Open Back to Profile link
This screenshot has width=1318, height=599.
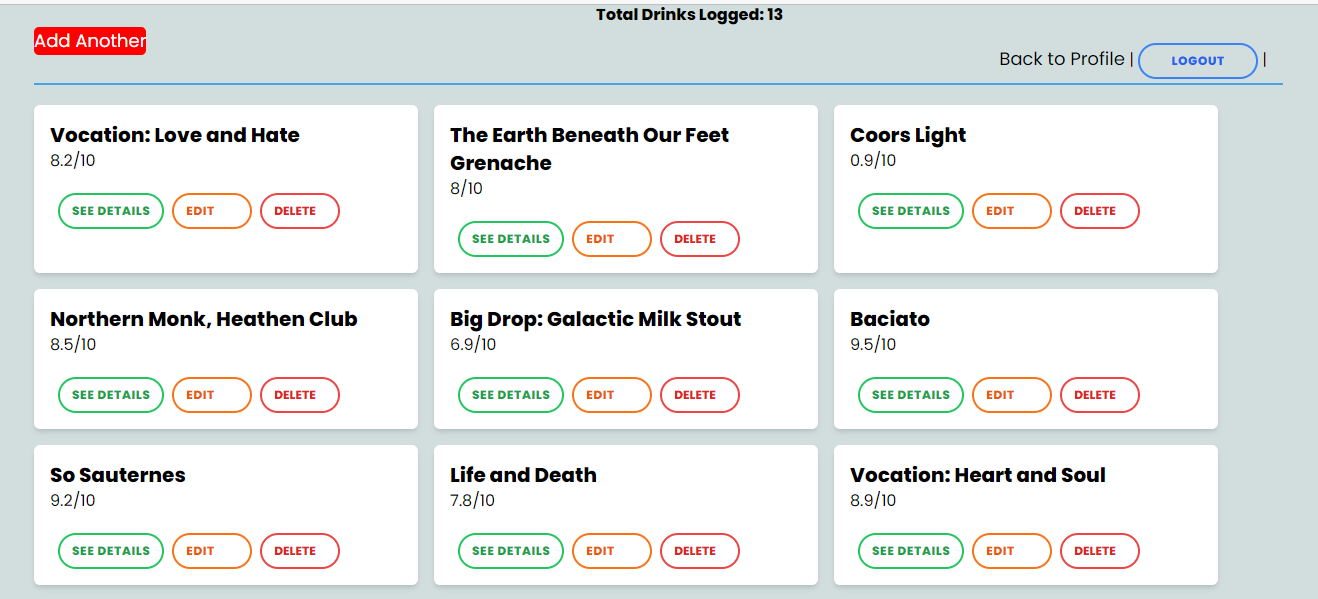(1060, 59)
